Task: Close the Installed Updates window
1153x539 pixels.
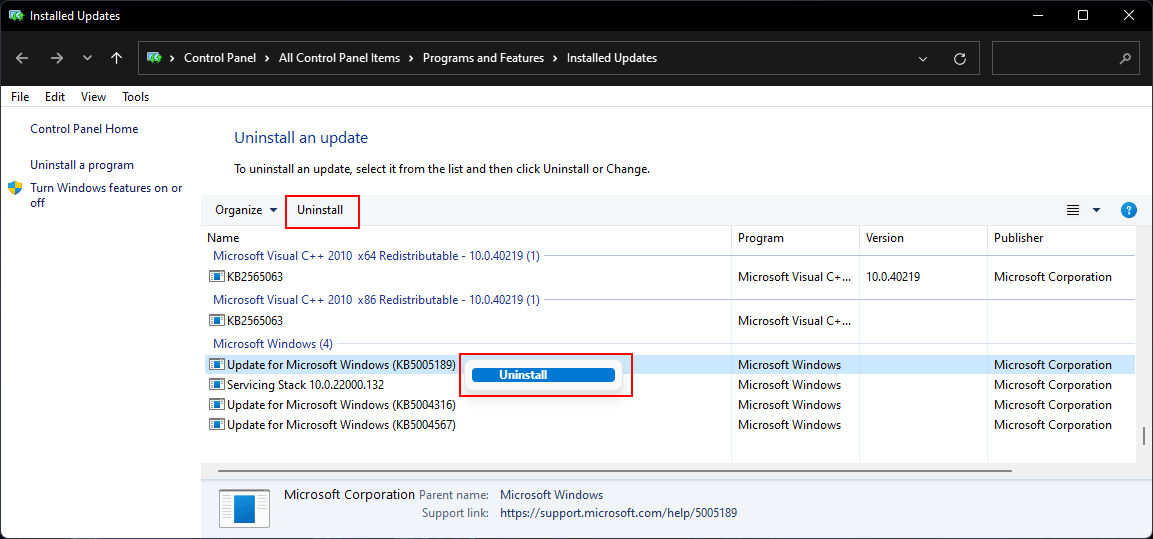Action: pyautogui.click(x=1129, y=15)
